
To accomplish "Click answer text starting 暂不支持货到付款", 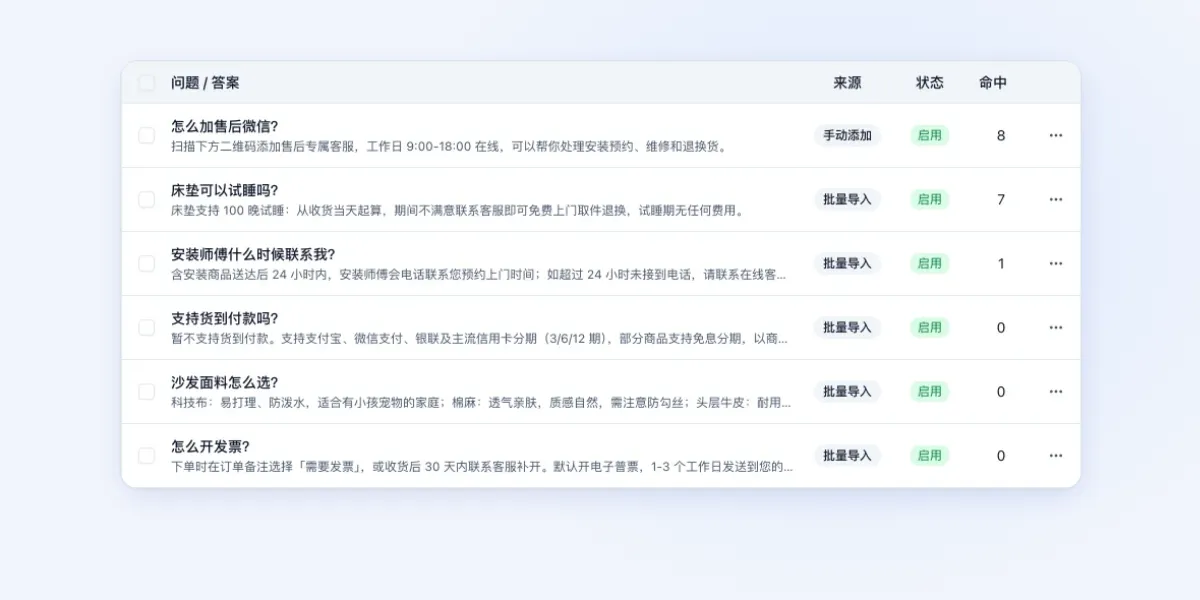I will pos(479,338).
